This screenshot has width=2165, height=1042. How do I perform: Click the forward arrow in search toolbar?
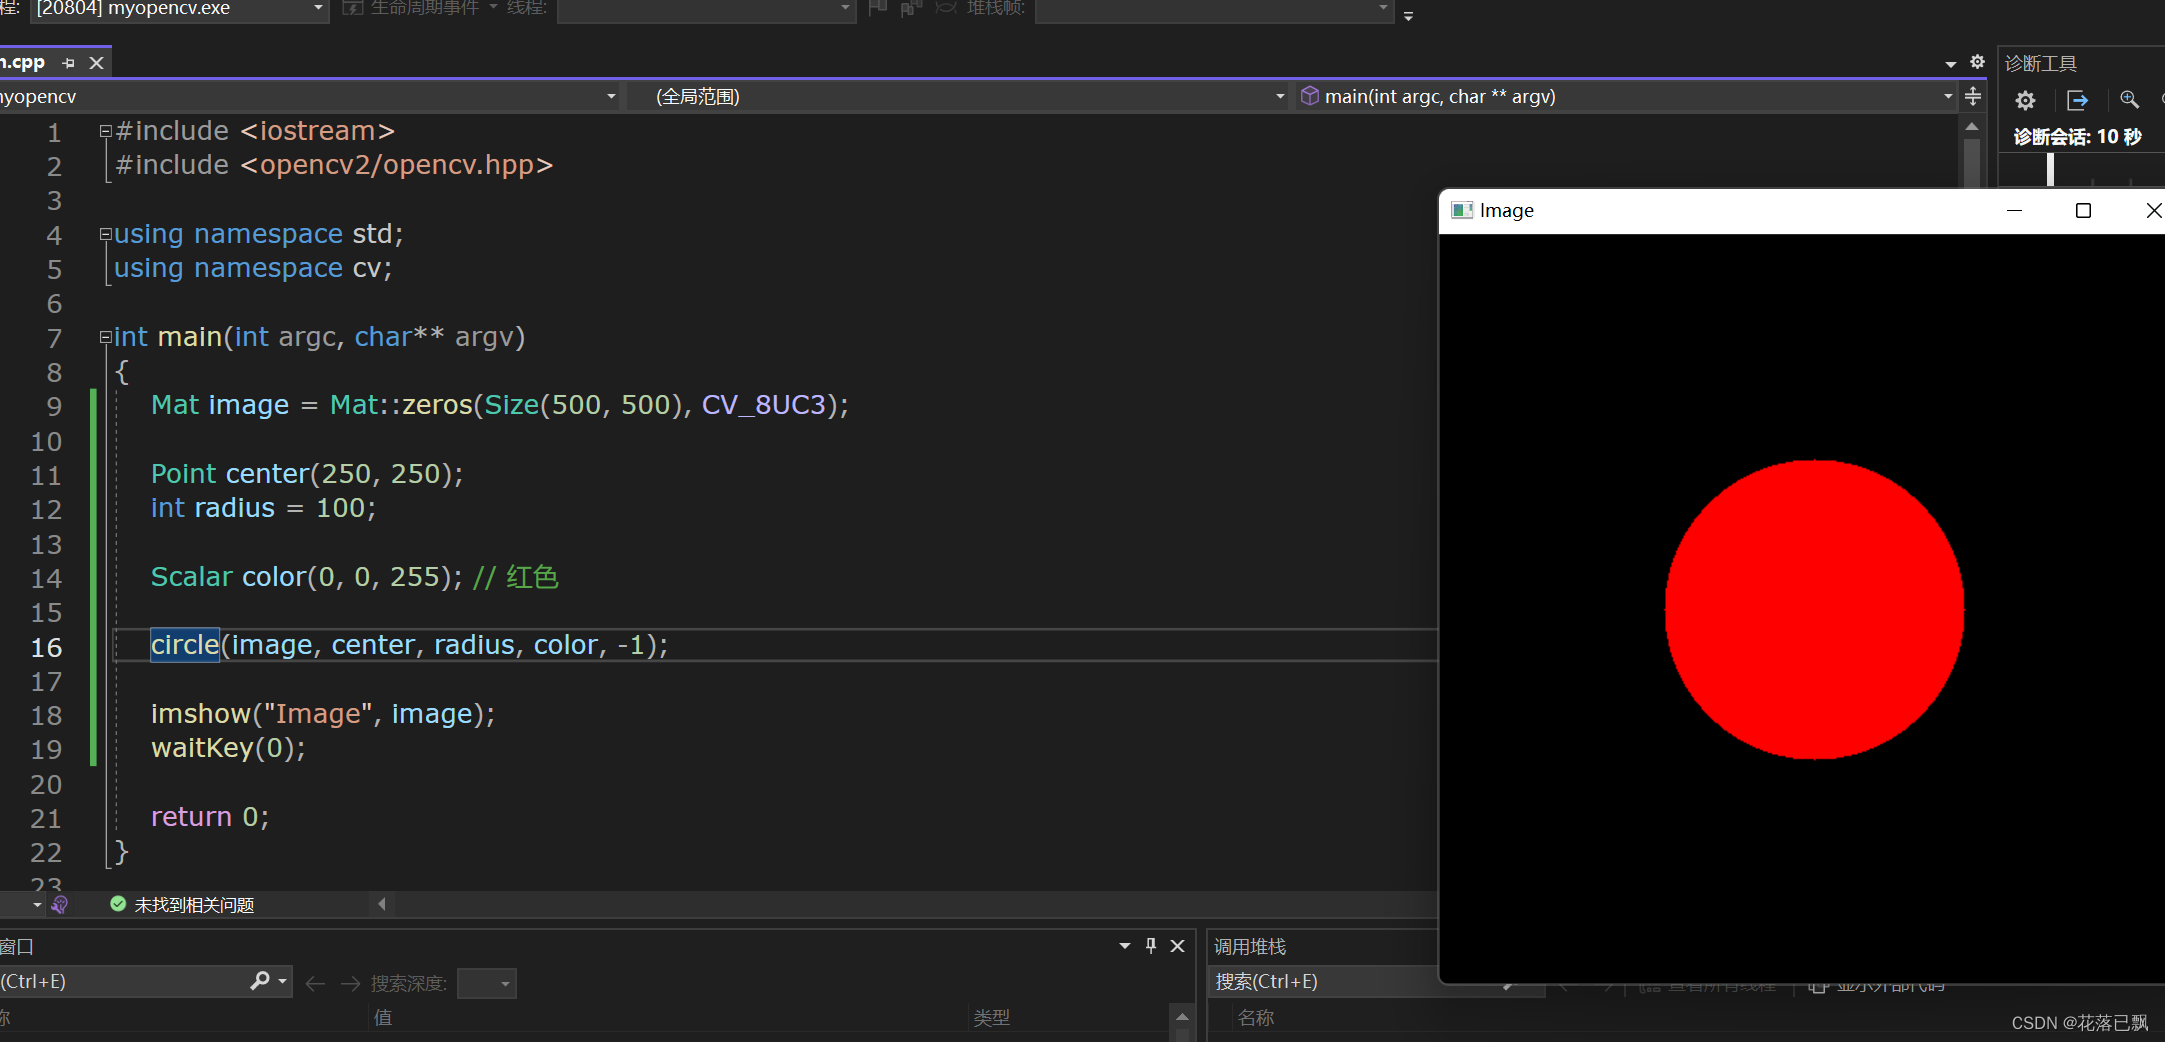[350, 984]
